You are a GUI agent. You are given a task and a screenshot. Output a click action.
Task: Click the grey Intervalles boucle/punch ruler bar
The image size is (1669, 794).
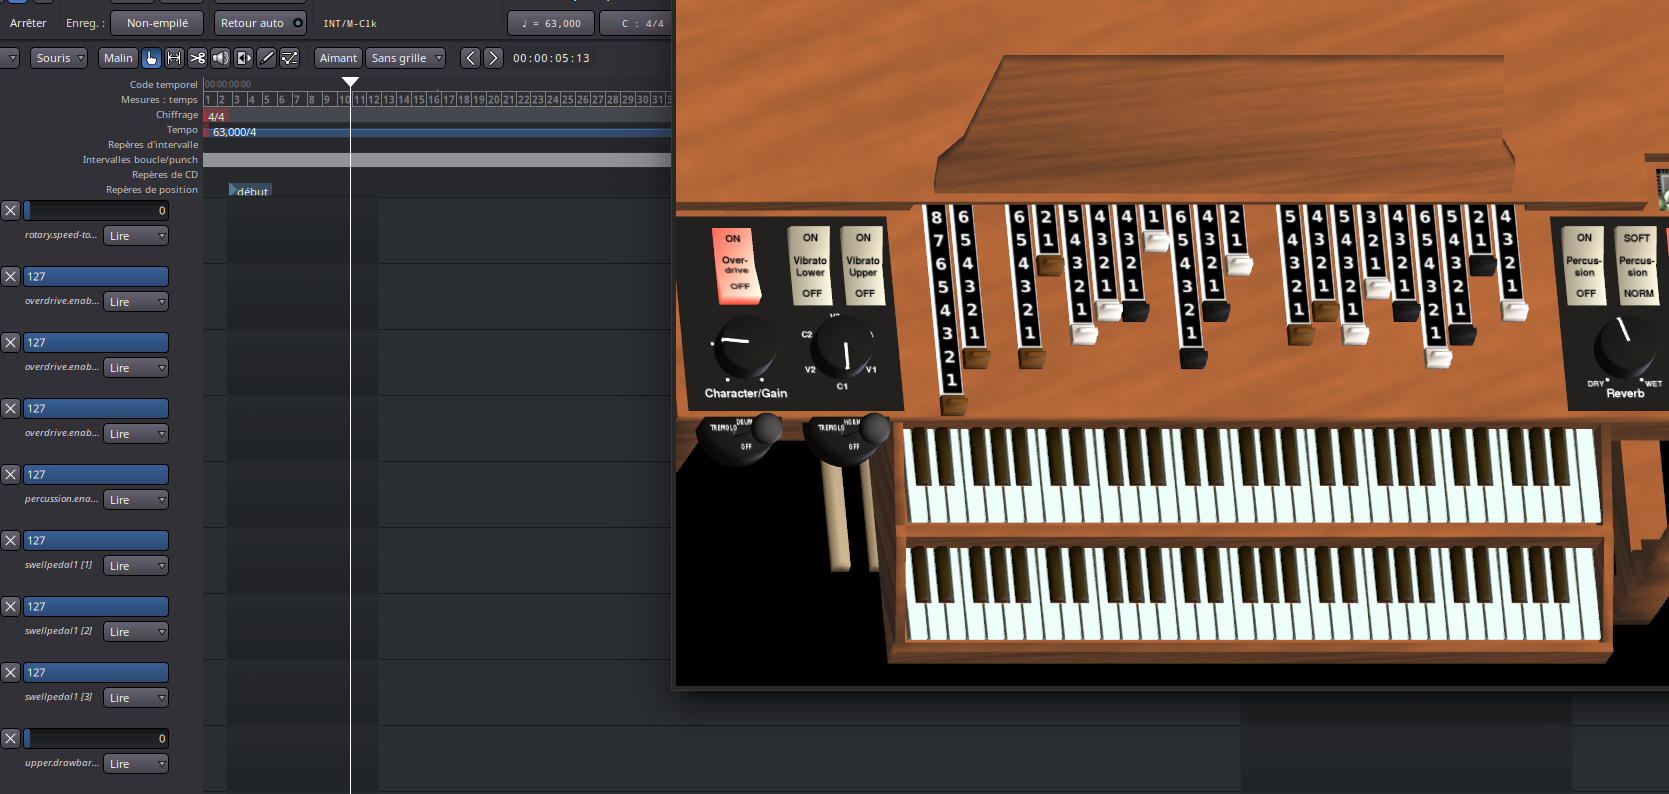[437, 160]
